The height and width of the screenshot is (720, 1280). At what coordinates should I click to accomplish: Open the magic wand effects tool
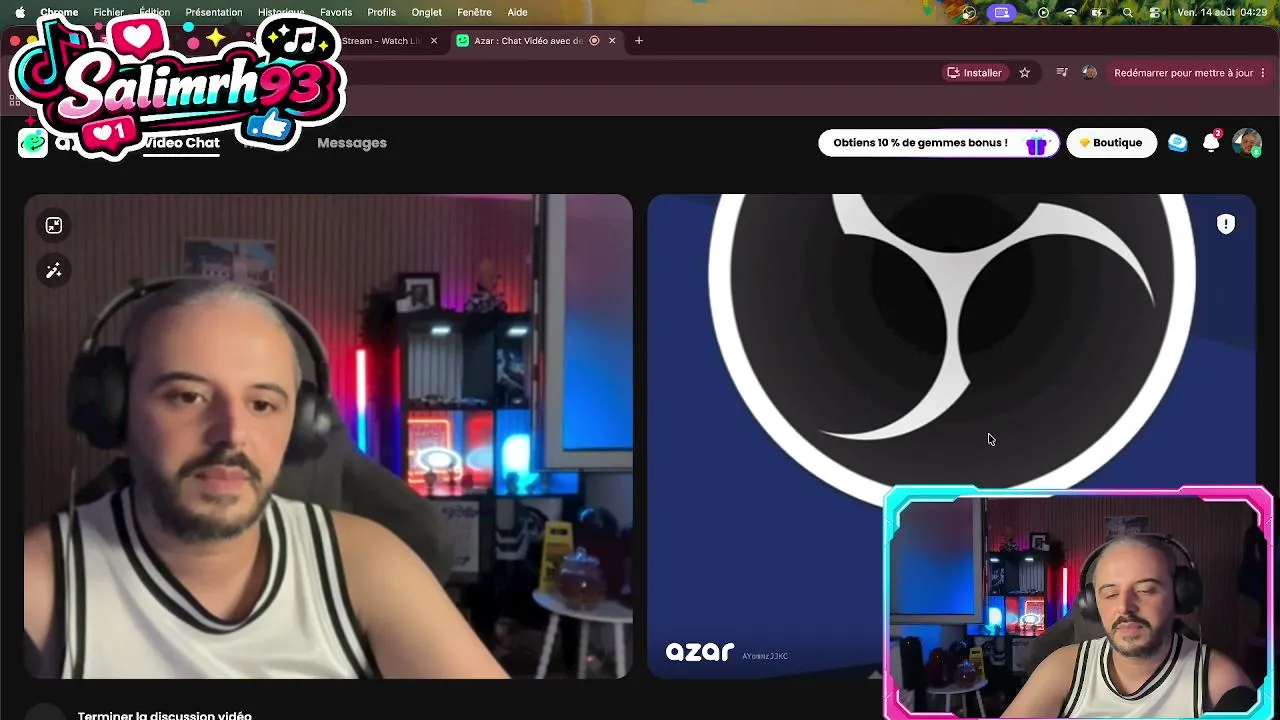click(x=54, y=271)
